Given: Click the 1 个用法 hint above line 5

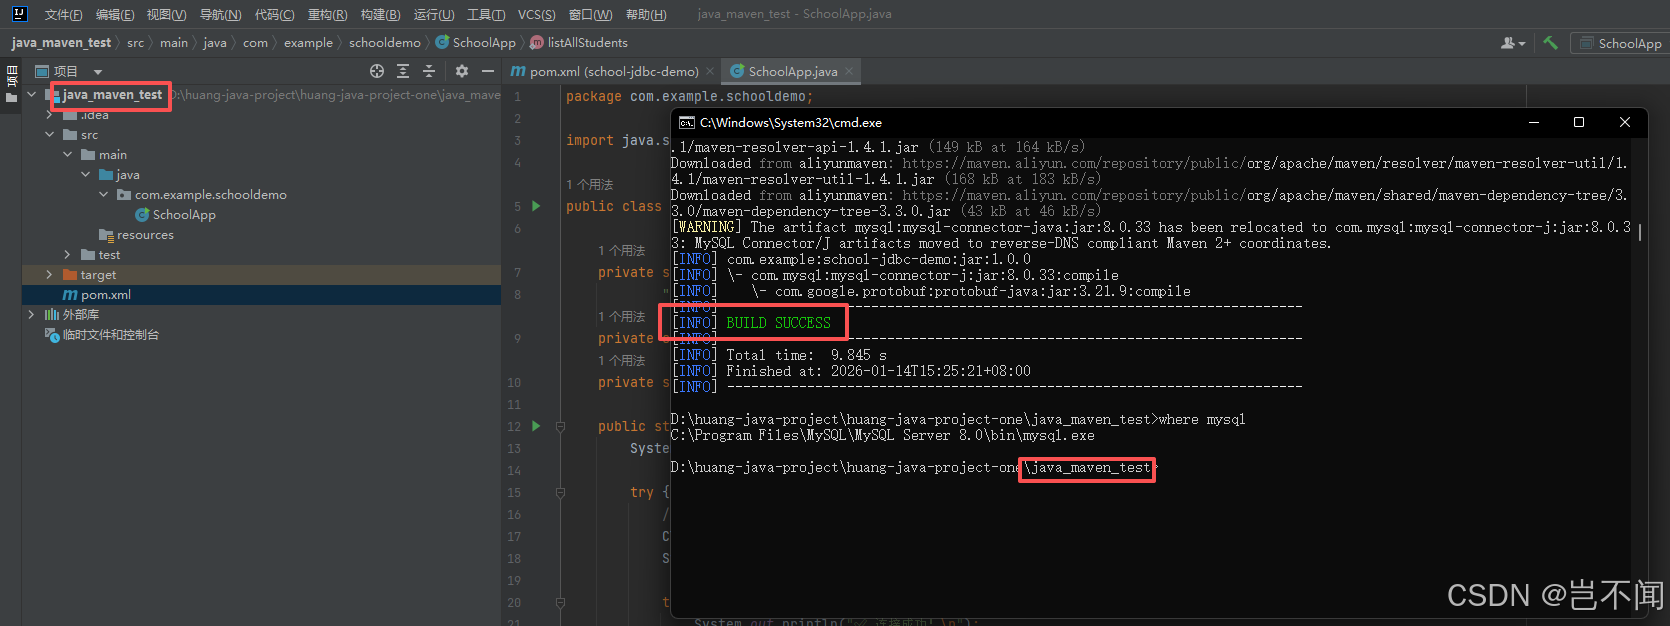Looking at the screenshot, I should pos(590,184).
